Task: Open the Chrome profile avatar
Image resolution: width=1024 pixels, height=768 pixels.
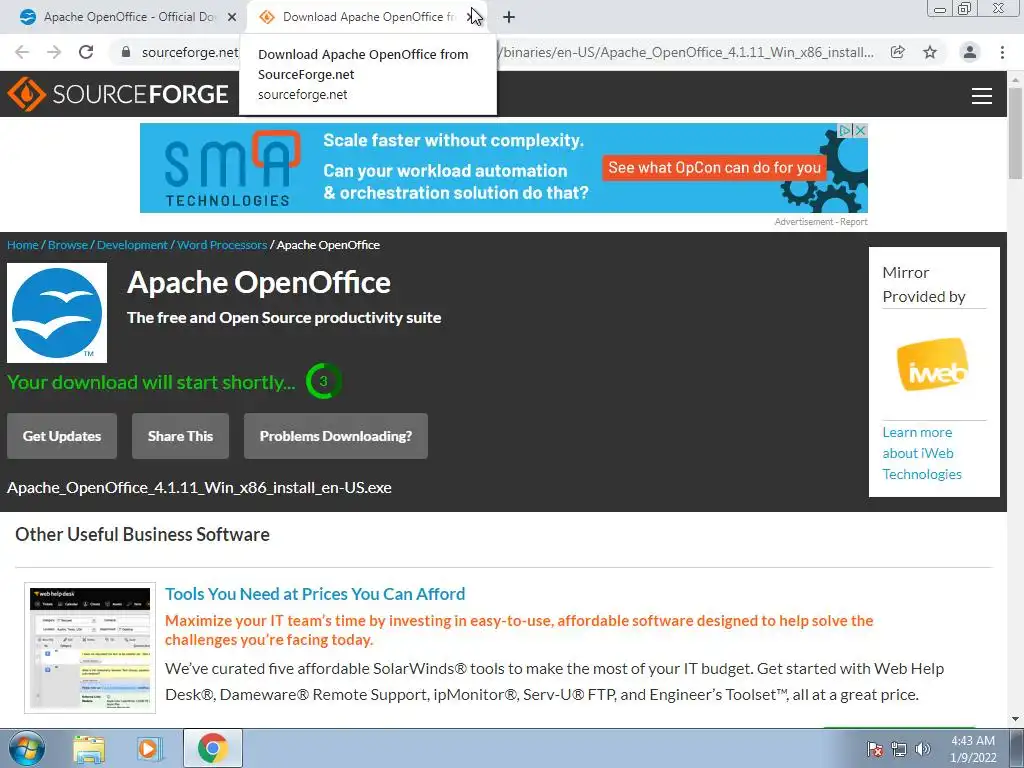Action: point(970,52)
